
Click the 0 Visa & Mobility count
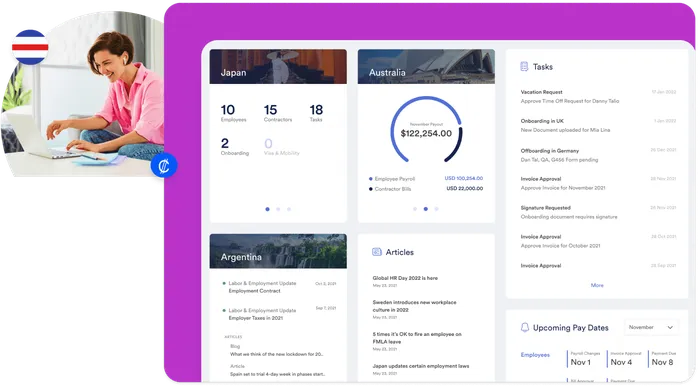(x=282, y=146)
